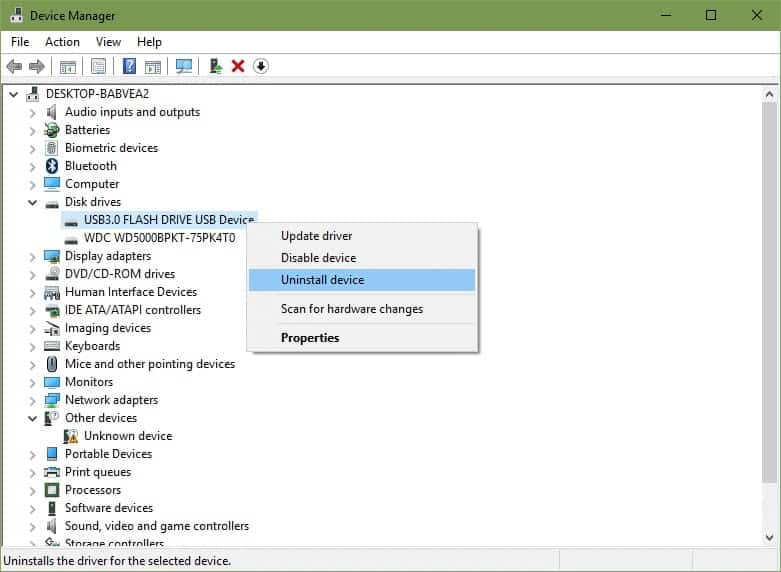Click the vertical scrollbar thumb
The image size is (781, 572).
769,292
